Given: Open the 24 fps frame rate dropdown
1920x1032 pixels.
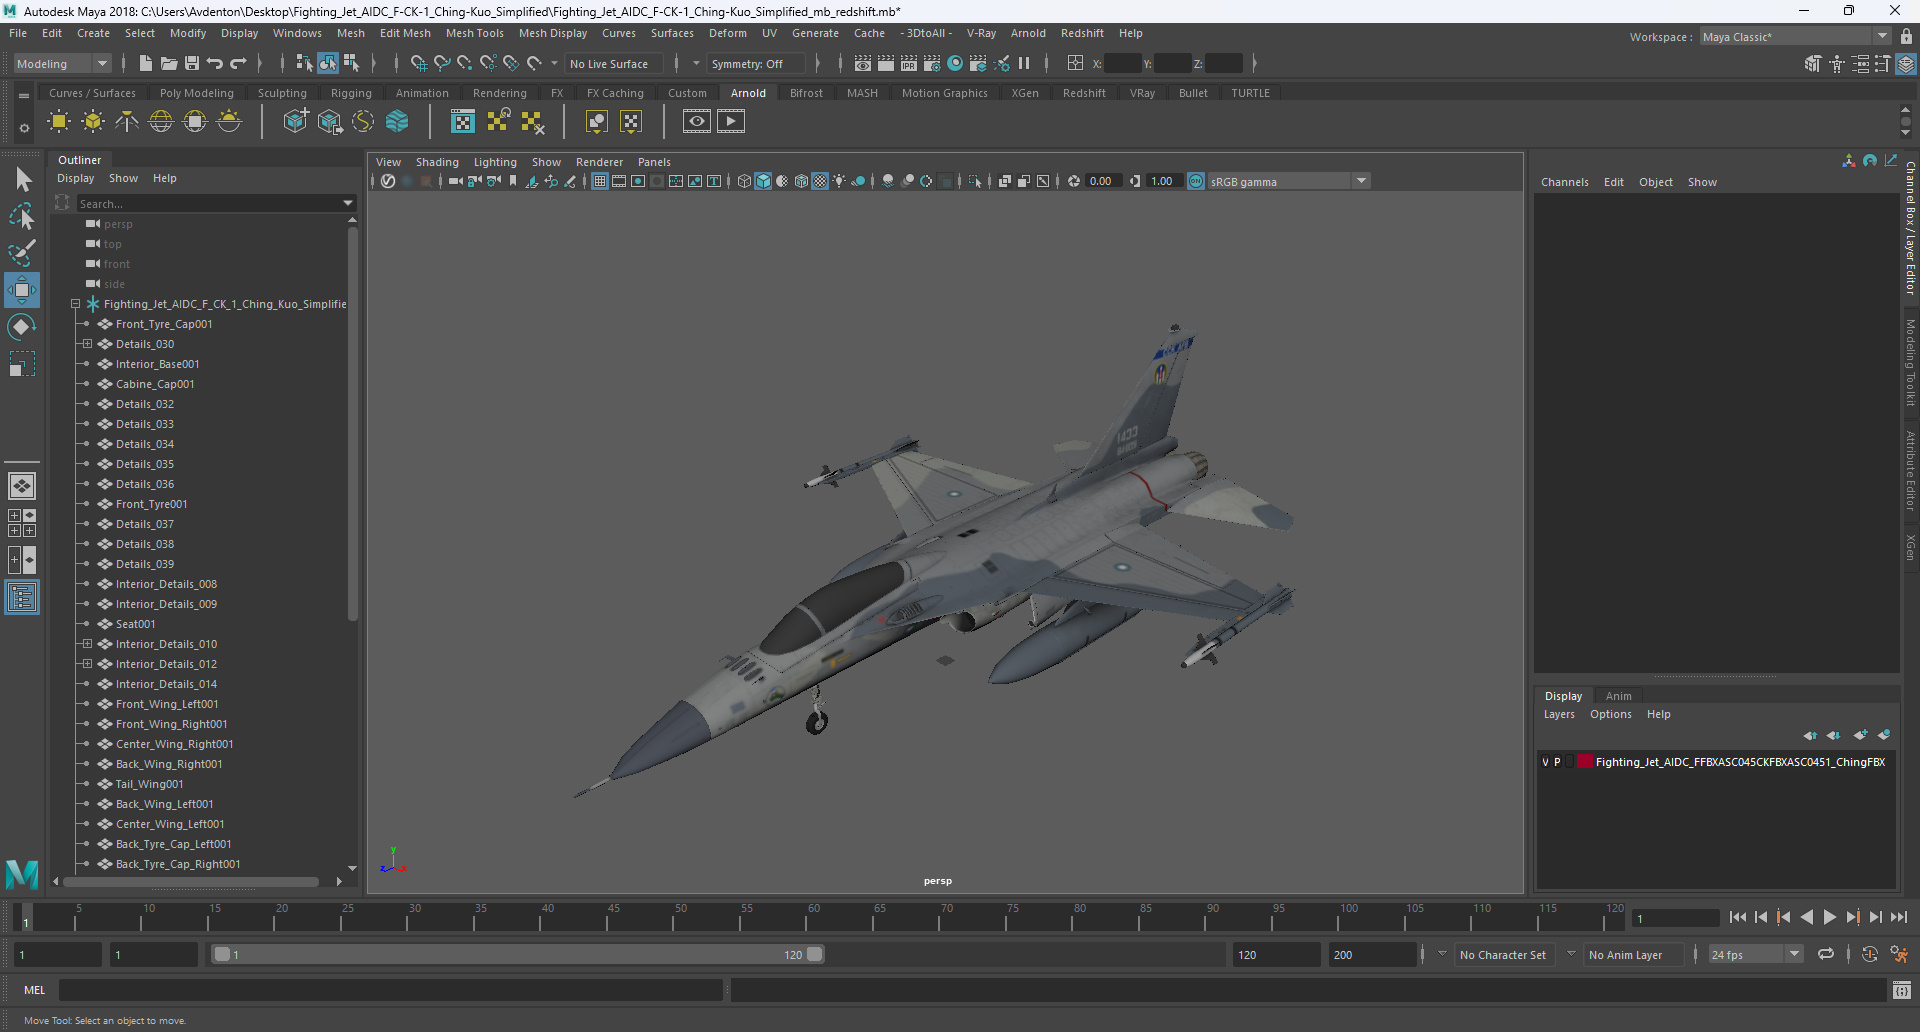Looking at the screenshot, I should pos(1794,954).
